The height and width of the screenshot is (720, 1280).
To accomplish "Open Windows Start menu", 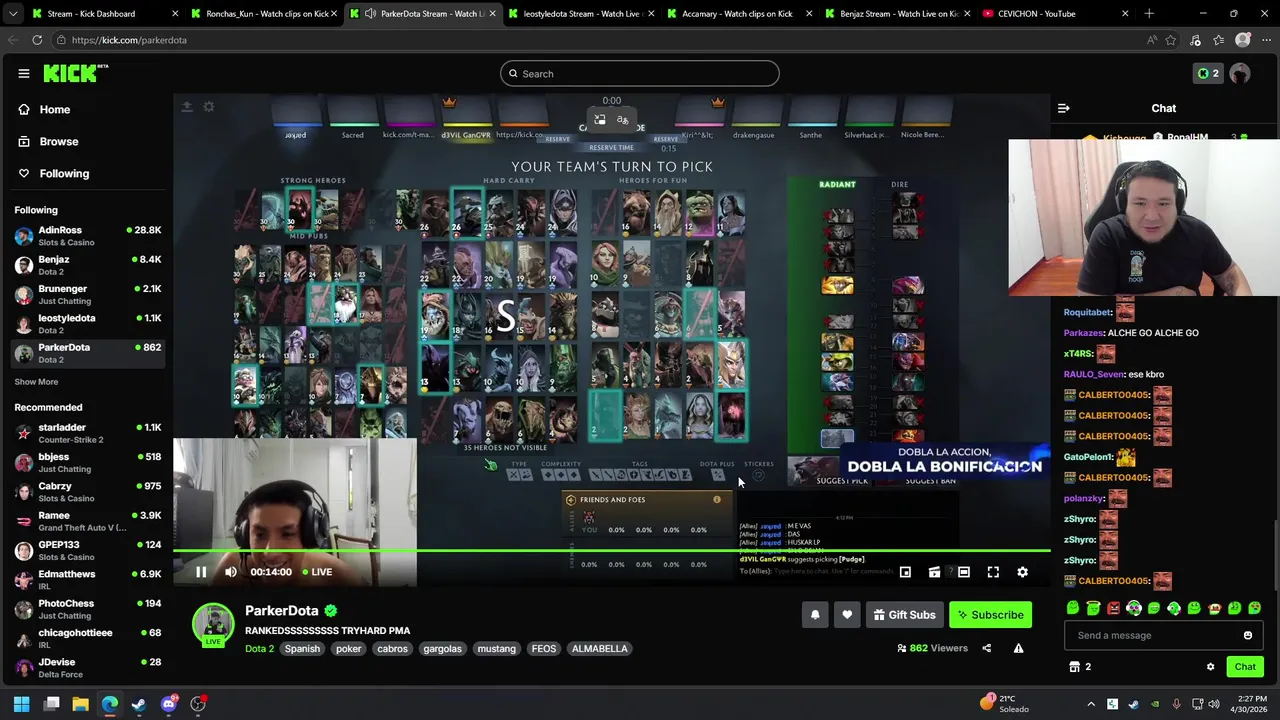I will [21, 704].
